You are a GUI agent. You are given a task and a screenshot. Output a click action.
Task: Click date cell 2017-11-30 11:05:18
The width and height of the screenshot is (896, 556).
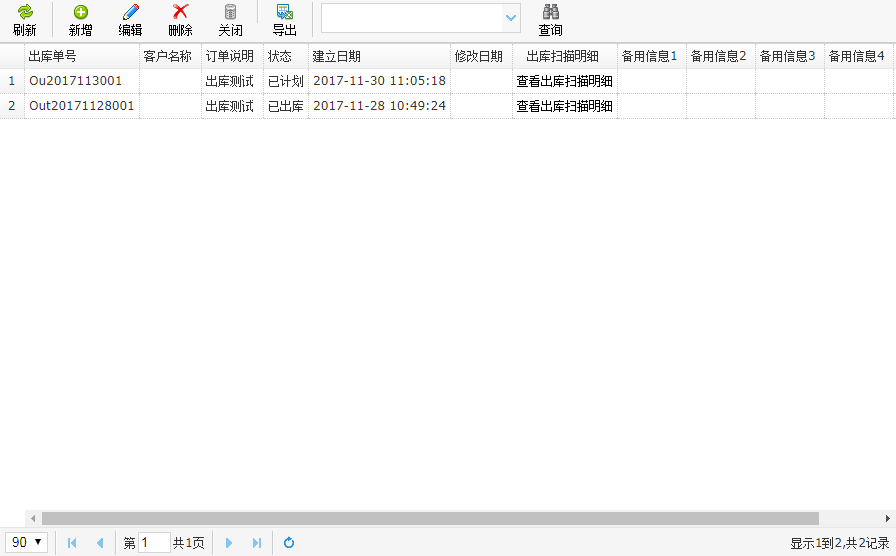(379, 81)
